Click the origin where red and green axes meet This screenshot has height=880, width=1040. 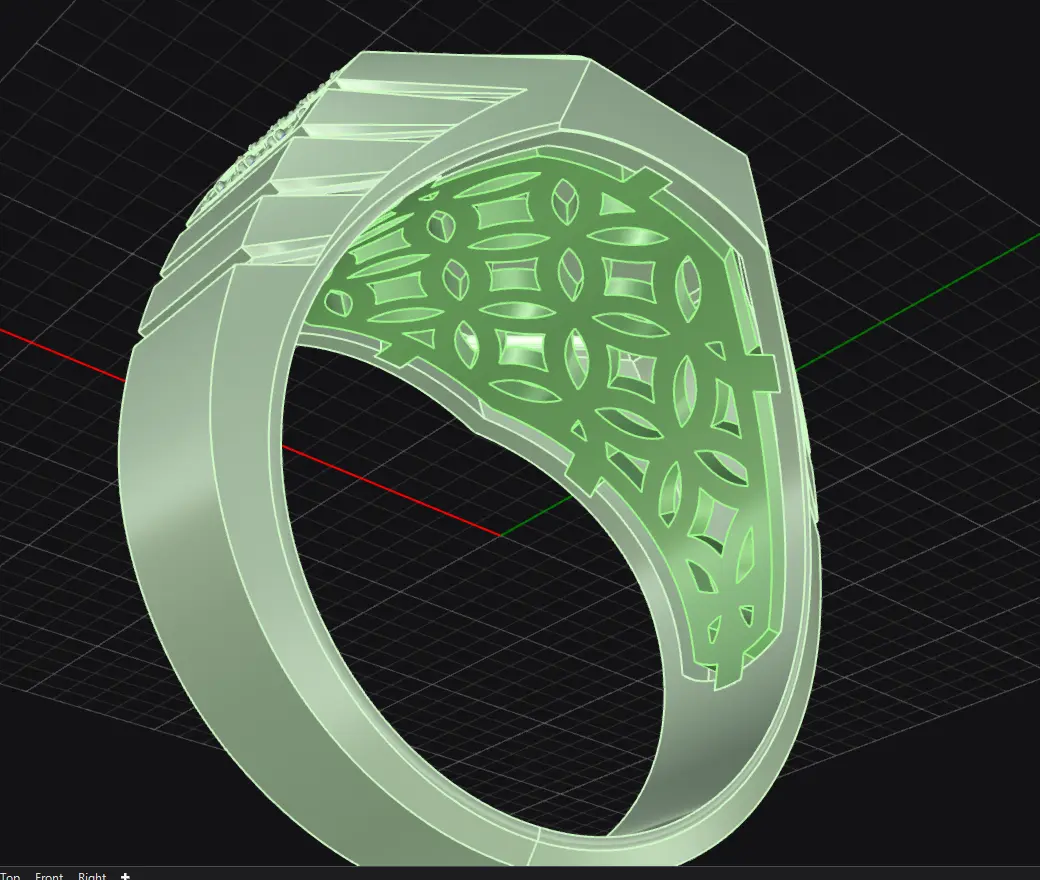tap(500, 535)
